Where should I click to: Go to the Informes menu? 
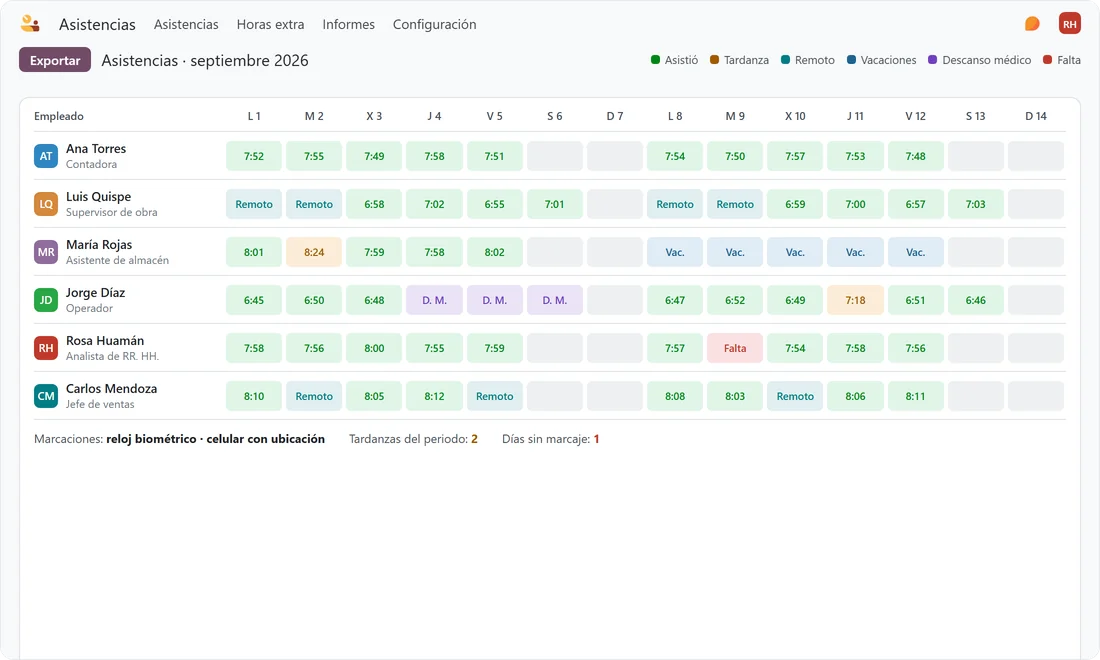point(349,25)
